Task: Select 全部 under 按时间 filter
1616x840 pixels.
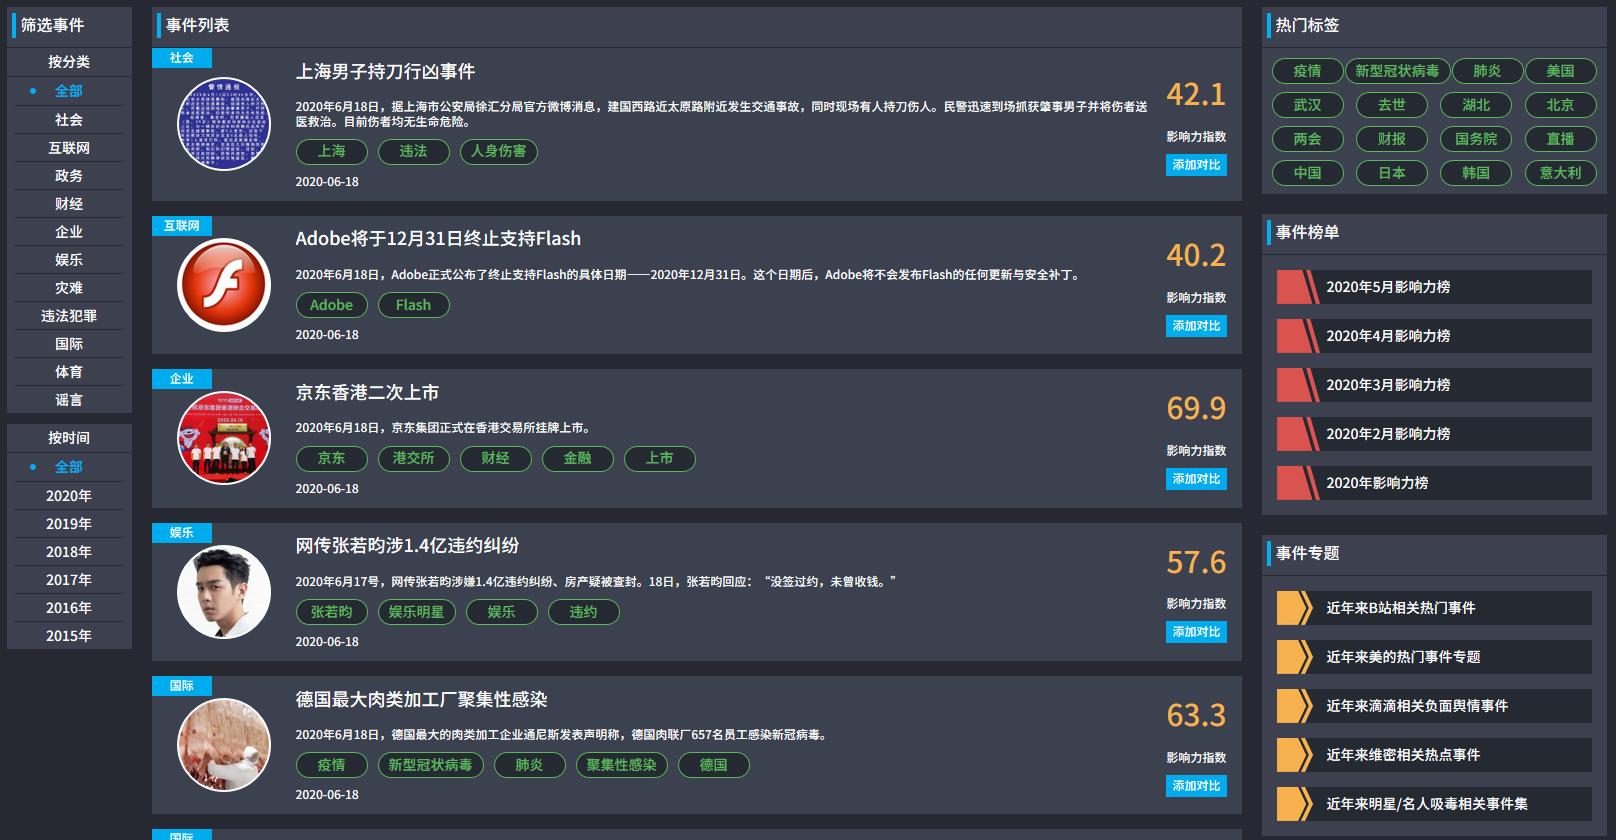Action: pyautogui.click(x=69, y=467)
